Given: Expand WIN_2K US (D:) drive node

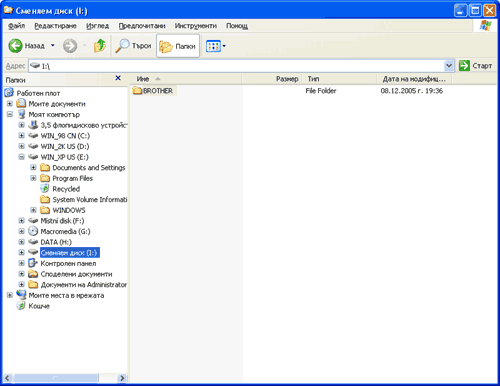Looking at the screenshot, I should [x=22, y=146].
